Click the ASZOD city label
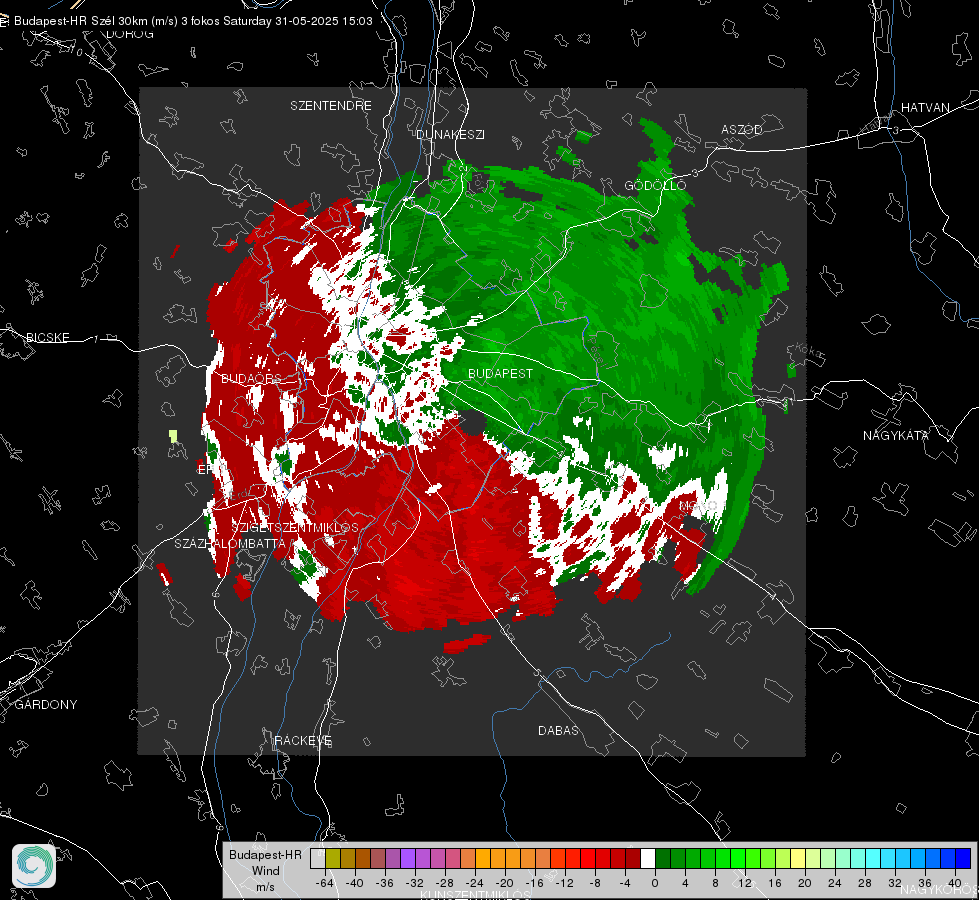 point(742,129)
